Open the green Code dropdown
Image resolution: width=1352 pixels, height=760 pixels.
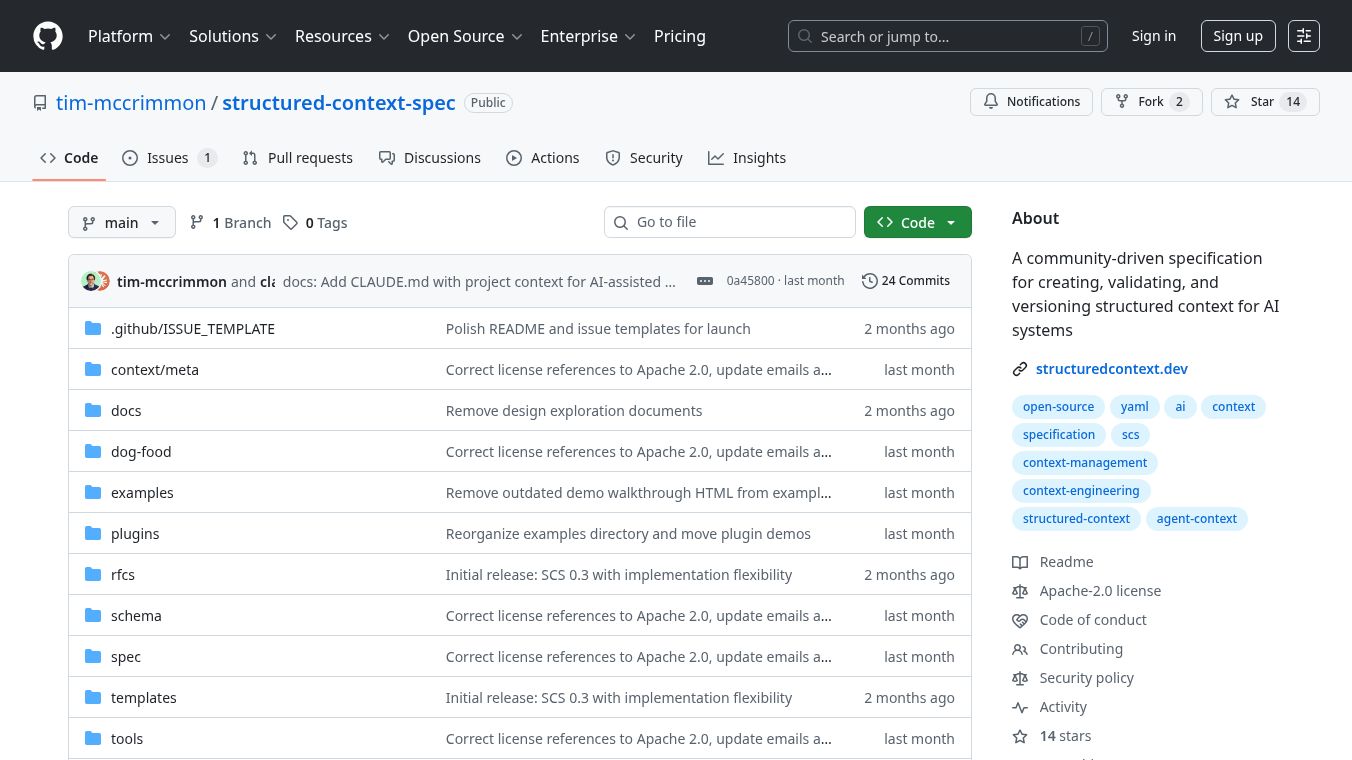pyautogui.click(x=917, y=223)
